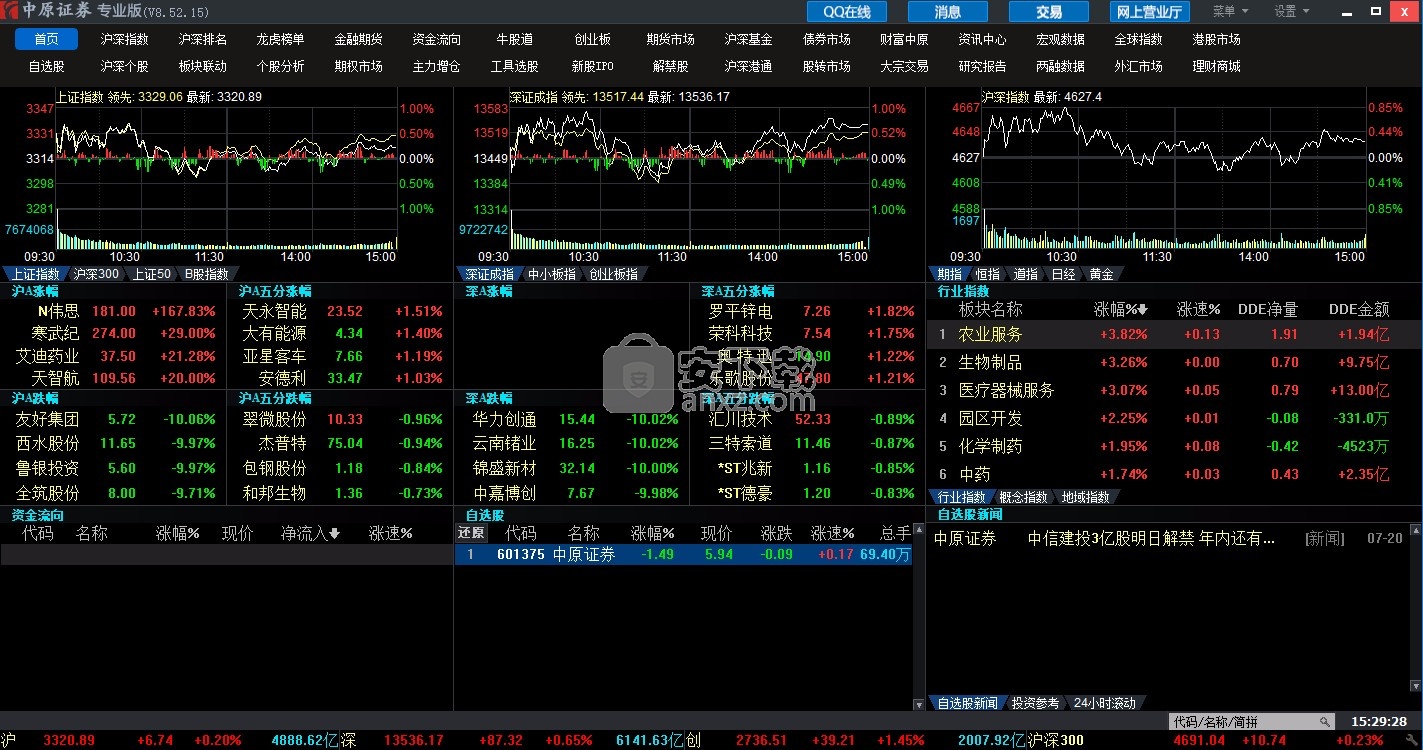Screen dimensions: 1423x750
Task: Open the 菜单 dropdown in title bar
Action: coord(1230,11)
